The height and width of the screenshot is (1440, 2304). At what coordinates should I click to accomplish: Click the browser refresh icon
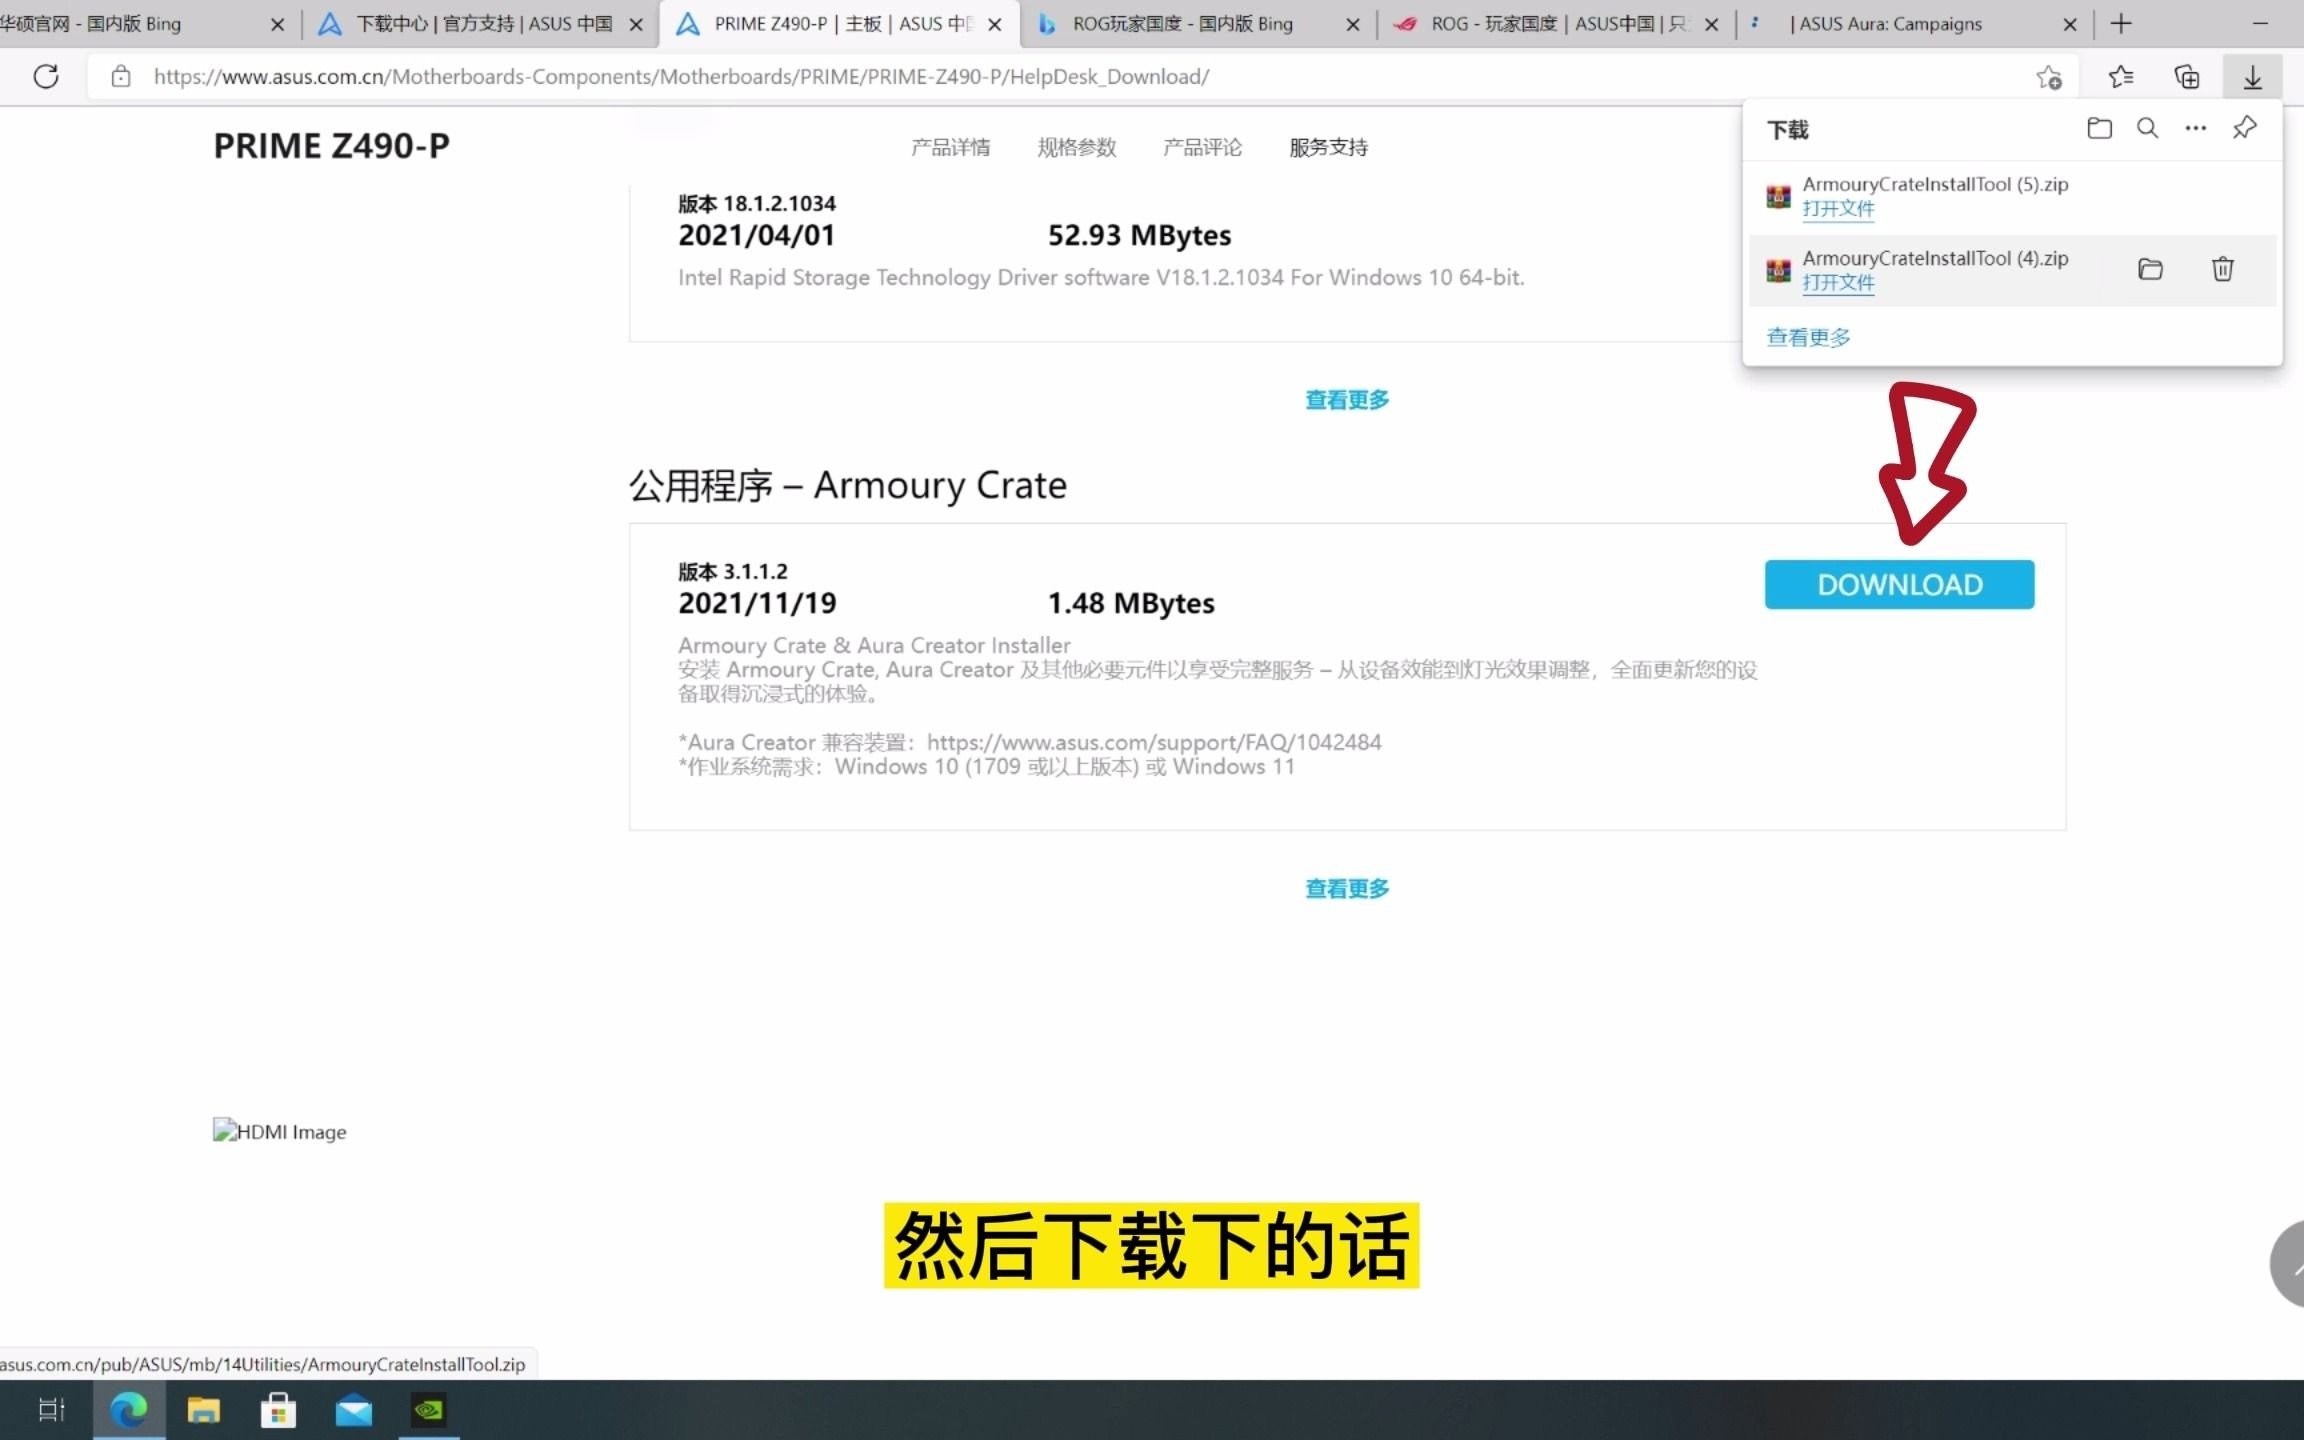46,76
